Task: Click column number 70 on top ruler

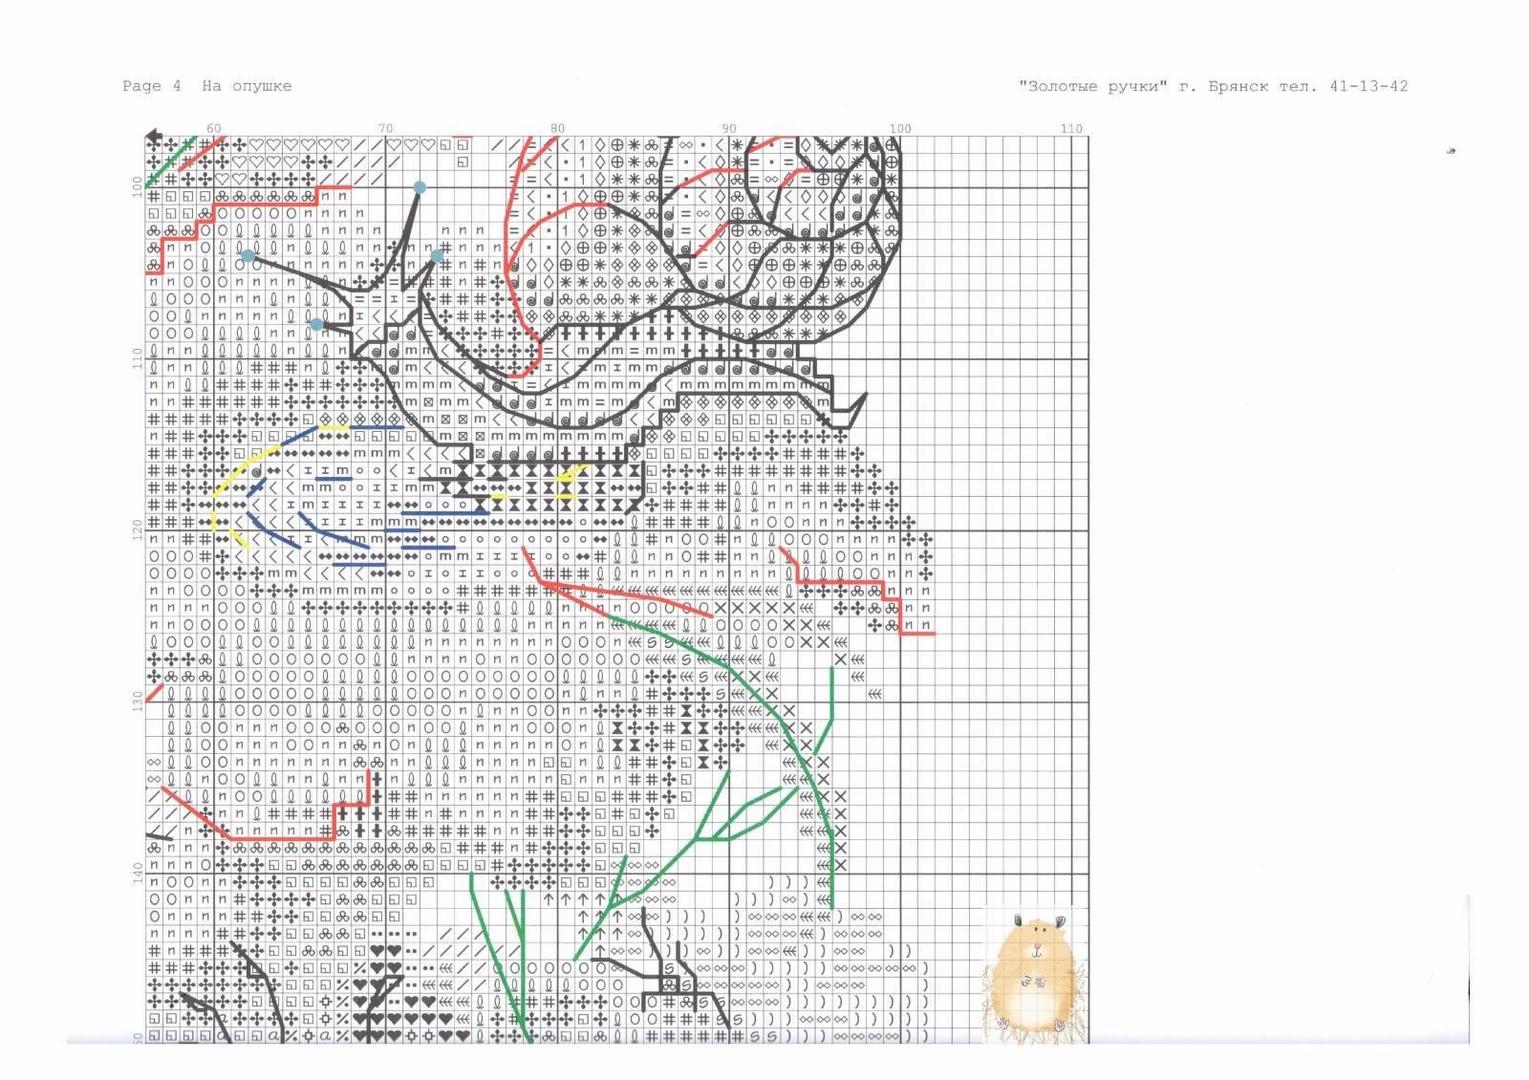Action: click(x=386, y=128)
